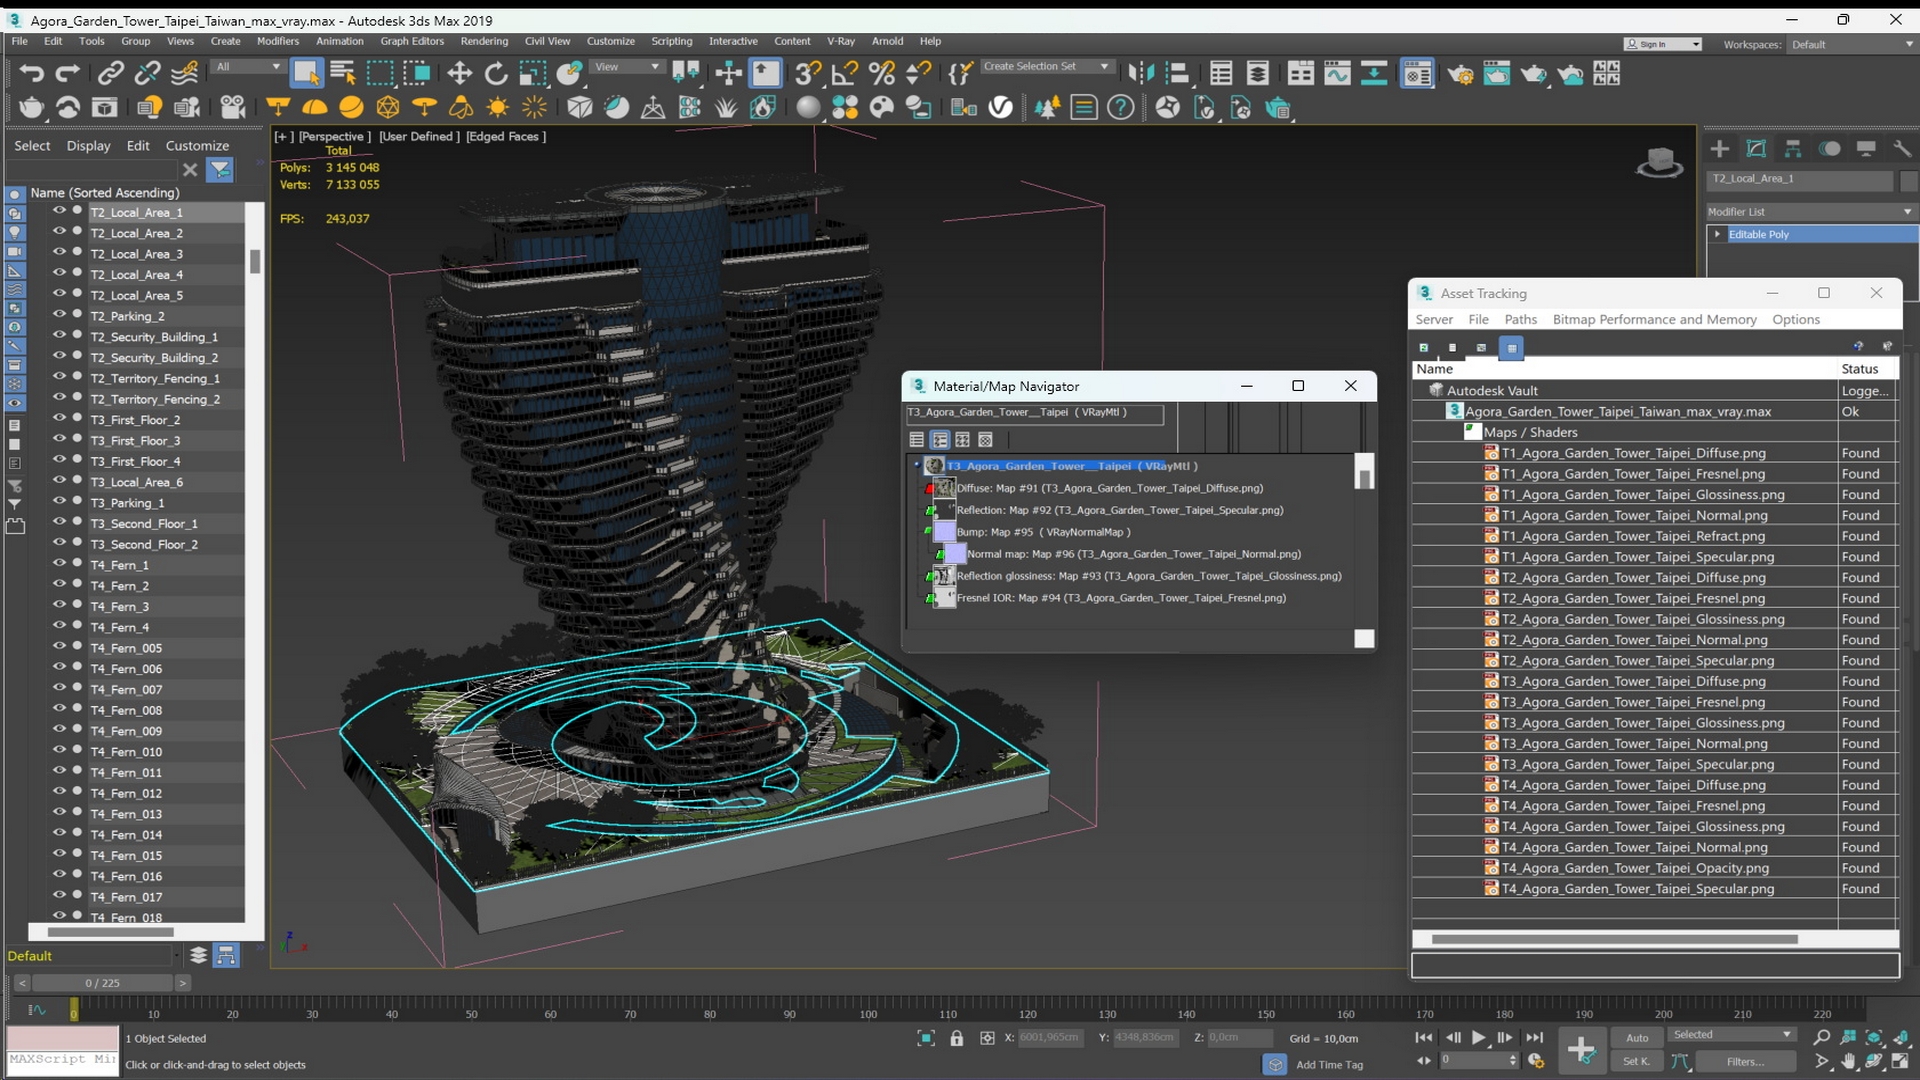The image size is (1920, 1080).
Task: Open Bitmap Performance and Memory menu
Action: pyautogui.click(x=1654, y=319)
